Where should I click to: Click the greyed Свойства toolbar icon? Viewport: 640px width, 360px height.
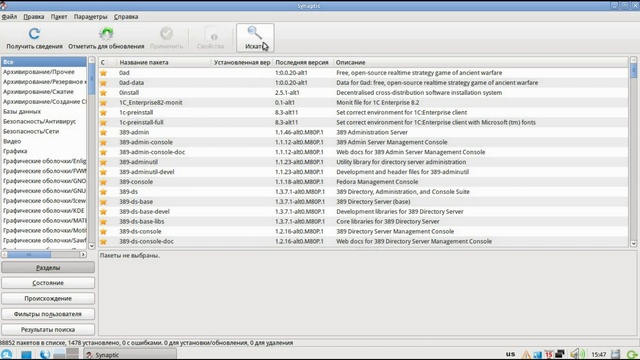[211, 33]
